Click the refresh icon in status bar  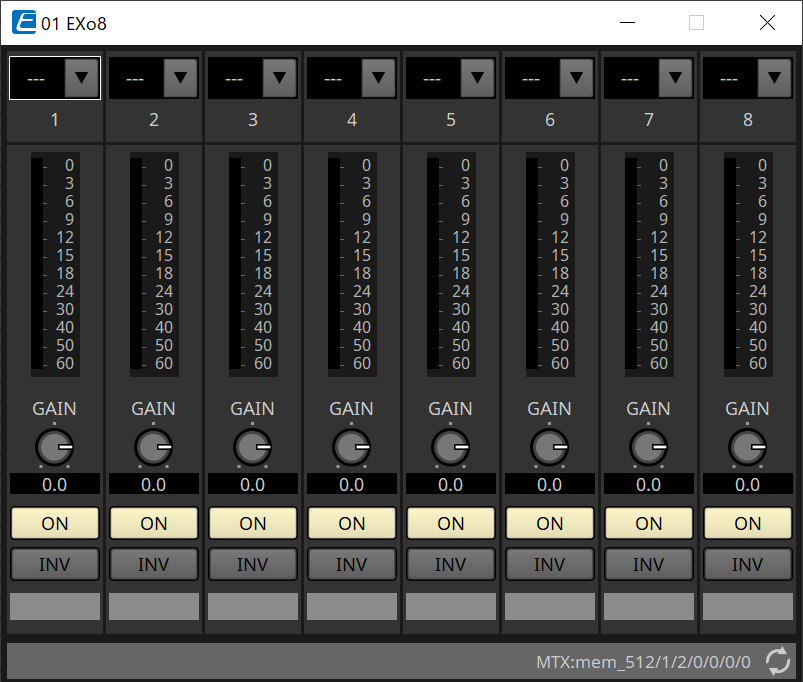[x=777, y=660]
